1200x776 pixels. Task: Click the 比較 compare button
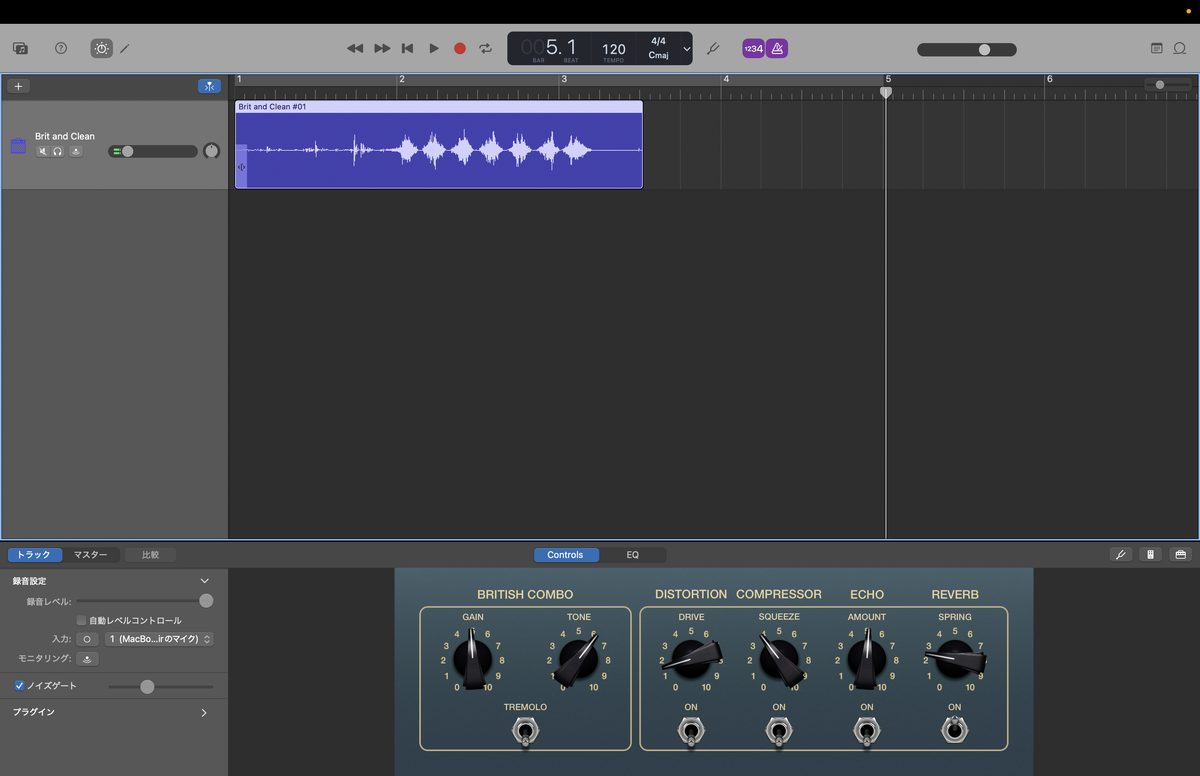coord(150,555)
